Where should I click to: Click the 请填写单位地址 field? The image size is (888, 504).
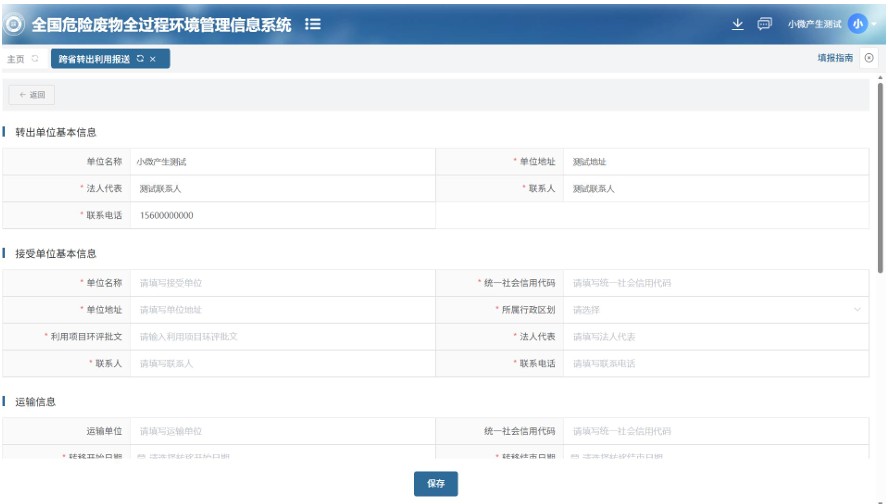point(283,310)
